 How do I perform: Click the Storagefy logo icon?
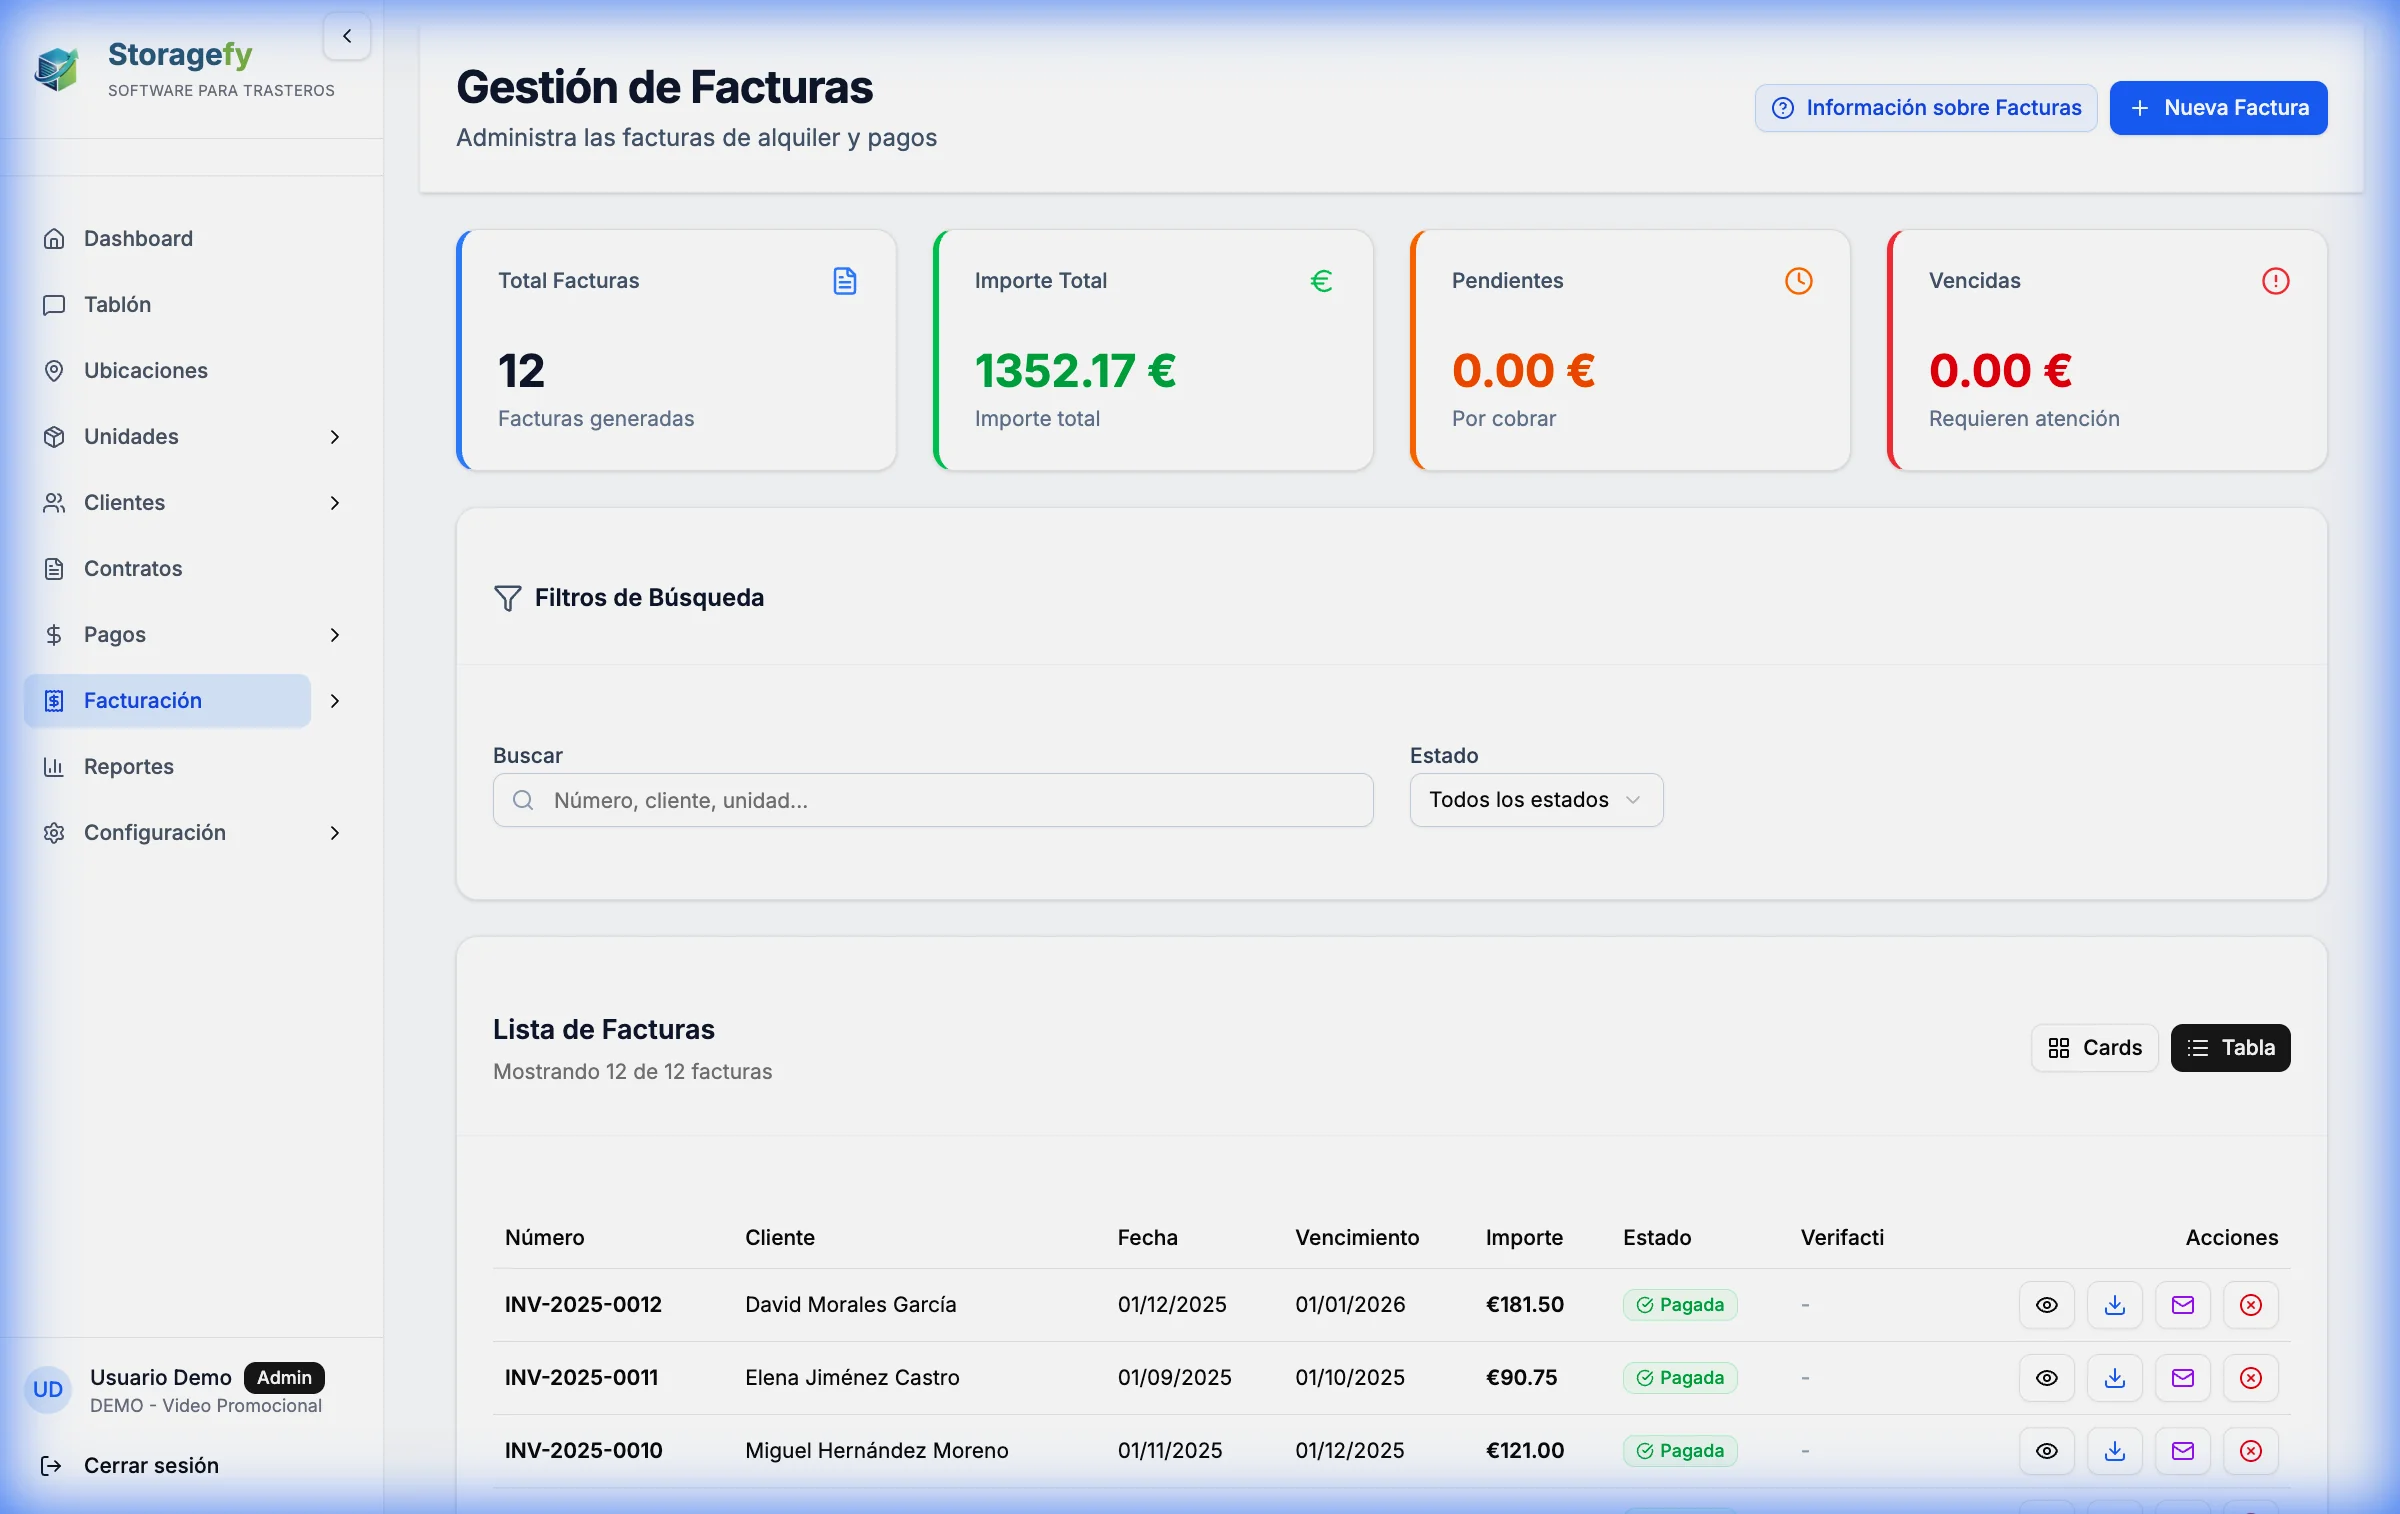pyautogui.click(x=57, y=69)
